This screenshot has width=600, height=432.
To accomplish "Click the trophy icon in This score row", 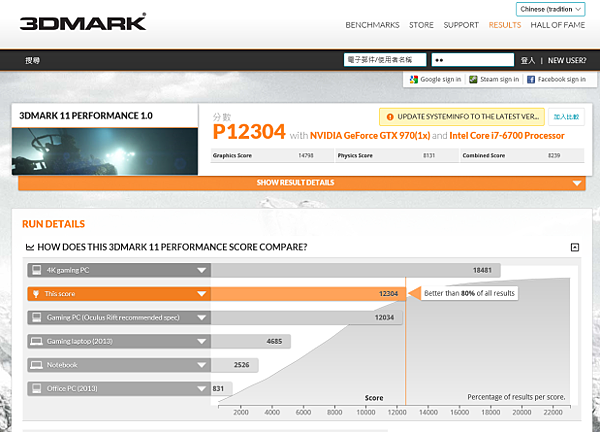I will point(36,294).
